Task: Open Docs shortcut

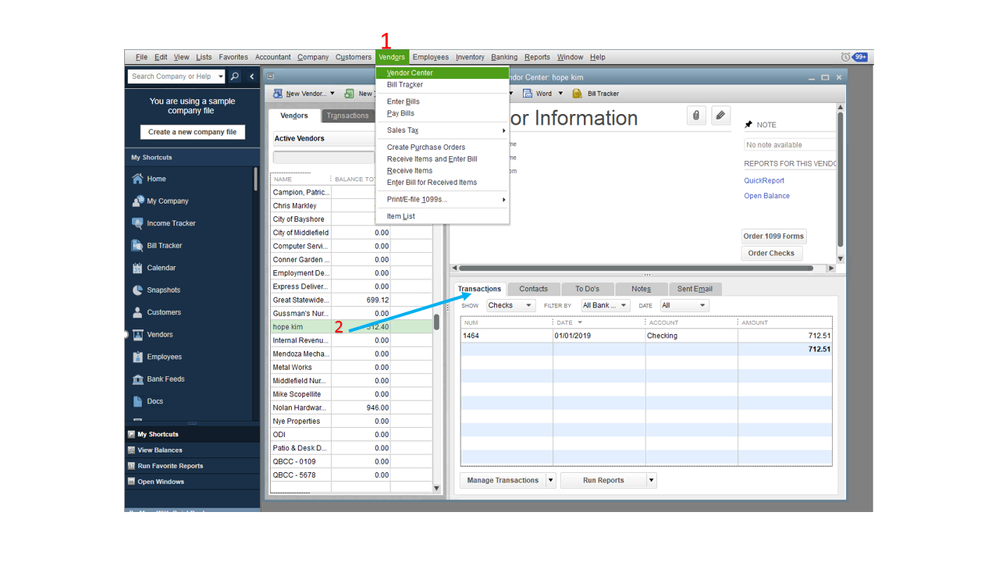Action: pos(154,401)
